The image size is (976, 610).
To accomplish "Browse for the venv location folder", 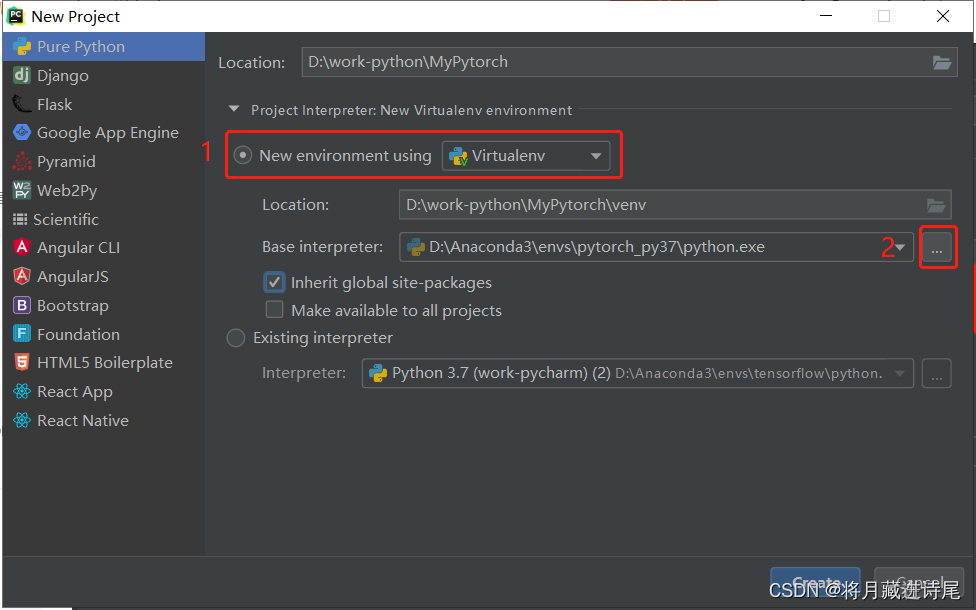I will pyautogui.click(x=936, y=205).
